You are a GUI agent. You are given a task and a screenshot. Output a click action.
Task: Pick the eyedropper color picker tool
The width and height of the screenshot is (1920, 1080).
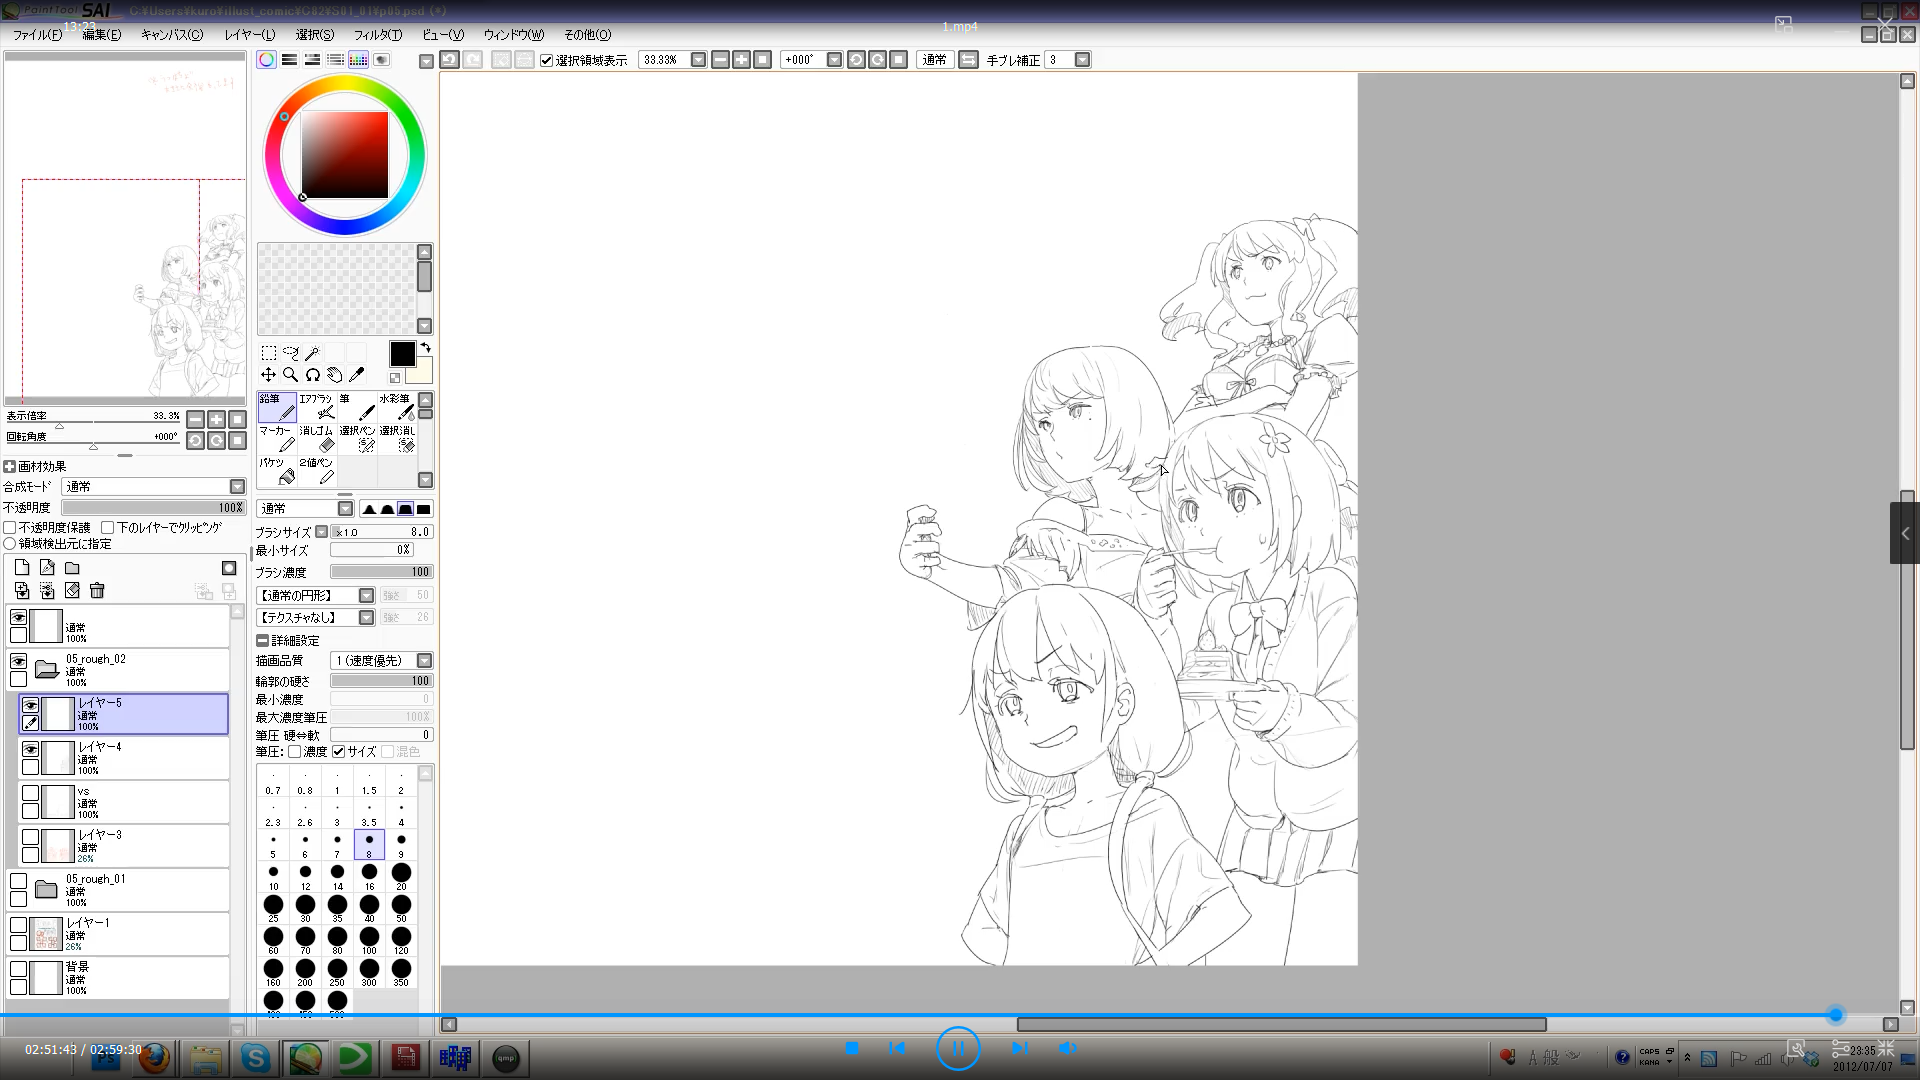pyautogui.click(x=357, y=375)
